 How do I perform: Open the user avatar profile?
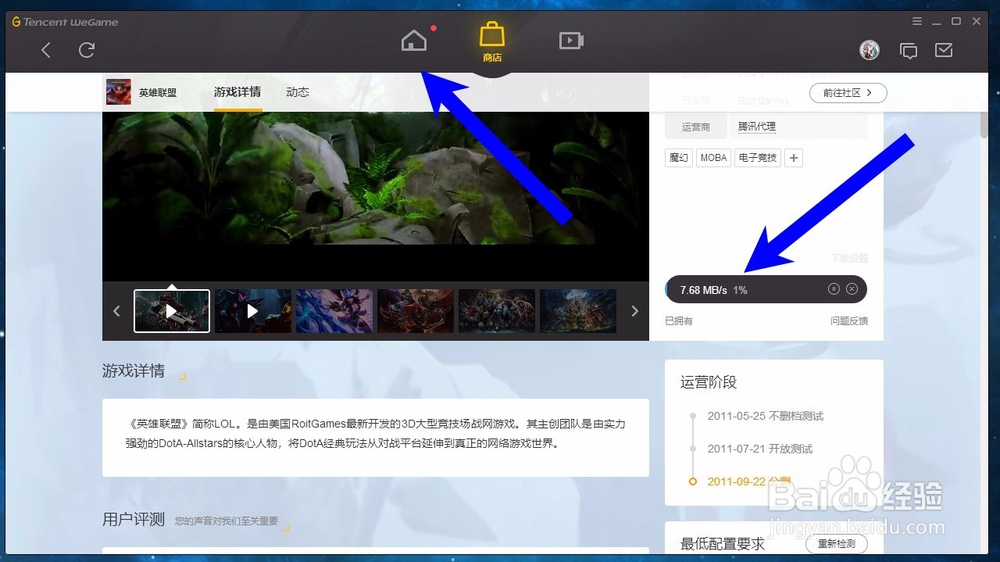[x=869, y=50]
